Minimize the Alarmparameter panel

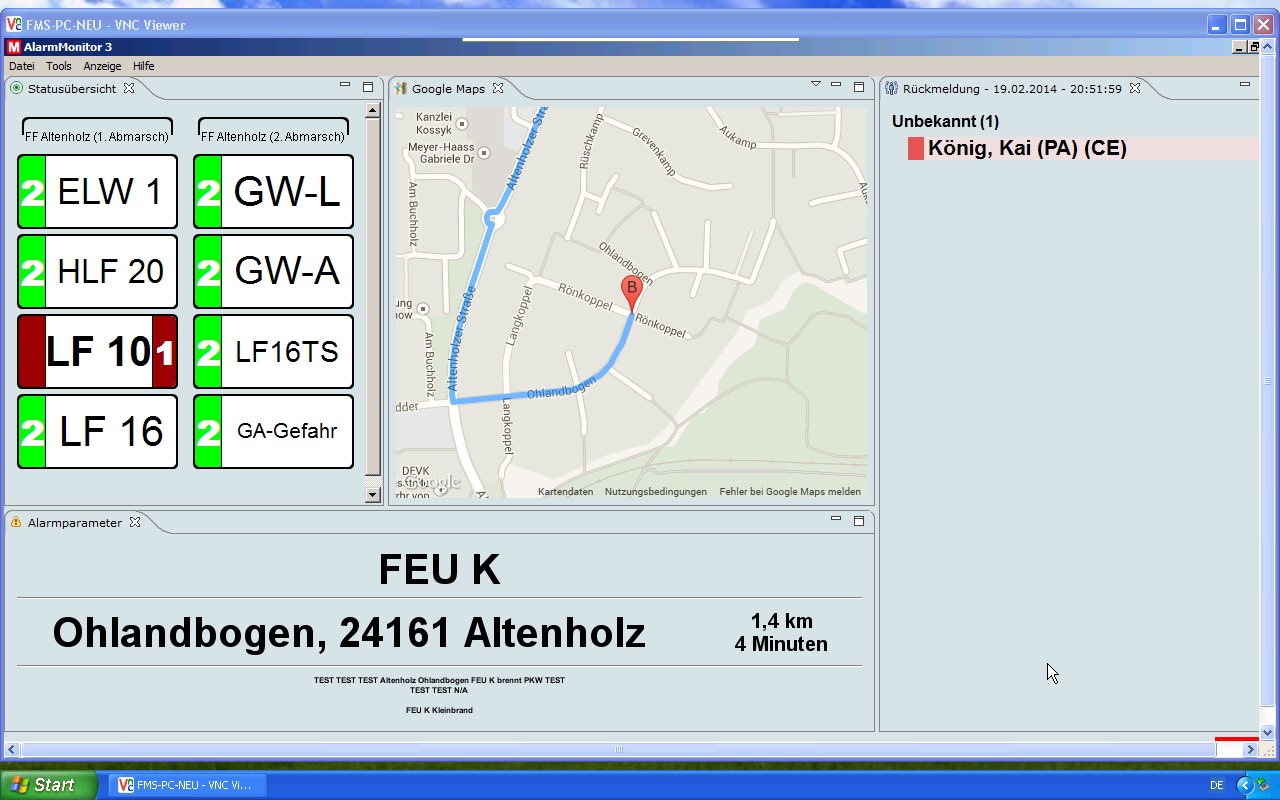click(836, 519)
